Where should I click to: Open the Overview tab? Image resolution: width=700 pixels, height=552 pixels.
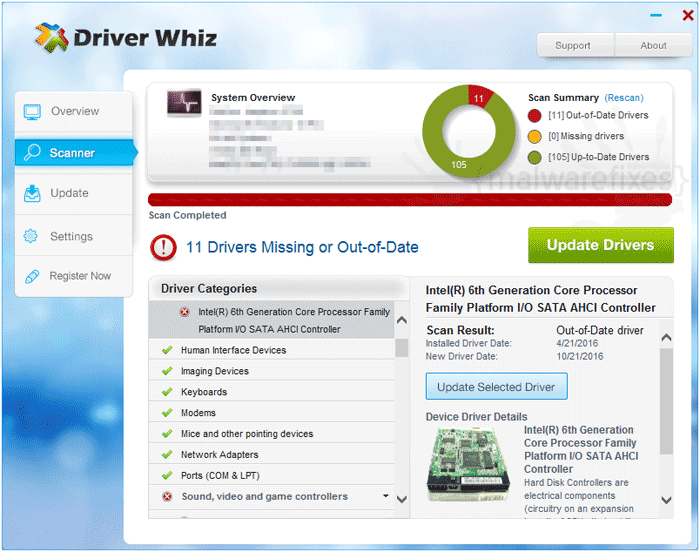coord(74,111)
